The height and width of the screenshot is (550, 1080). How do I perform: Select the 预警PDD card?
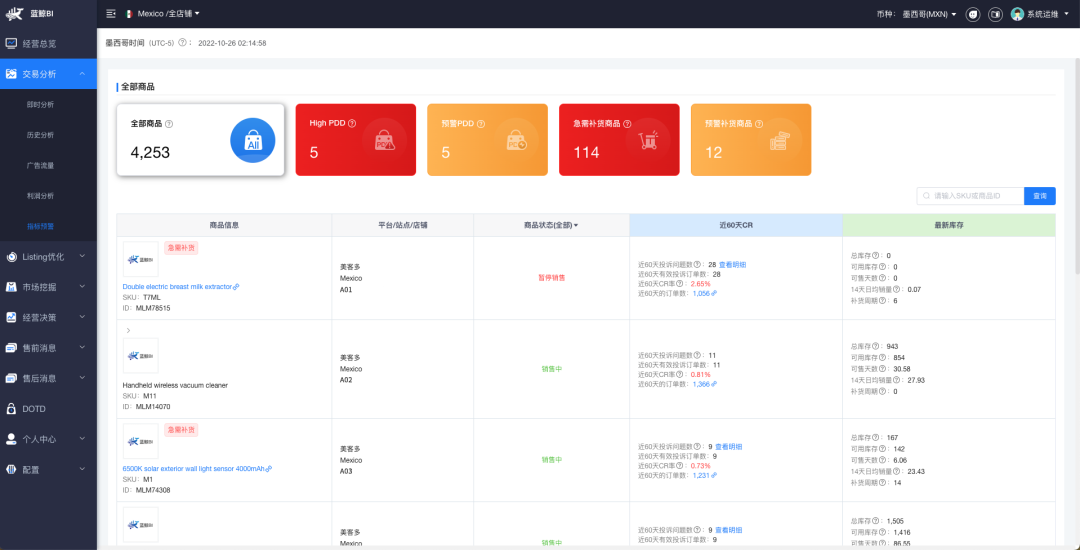[x=488, y=140]
